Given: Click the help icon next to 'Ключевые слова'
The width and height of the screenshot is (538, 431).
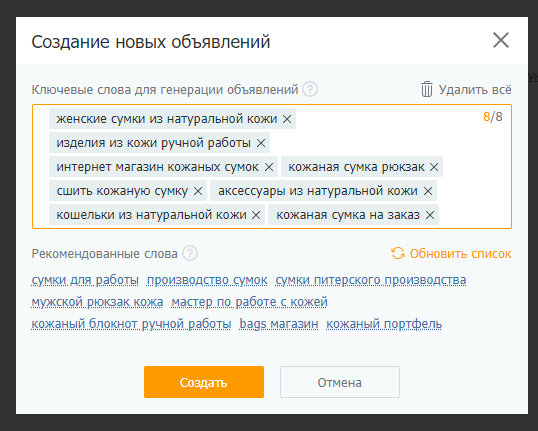Looking at the screenshot, I should [310, 89].
